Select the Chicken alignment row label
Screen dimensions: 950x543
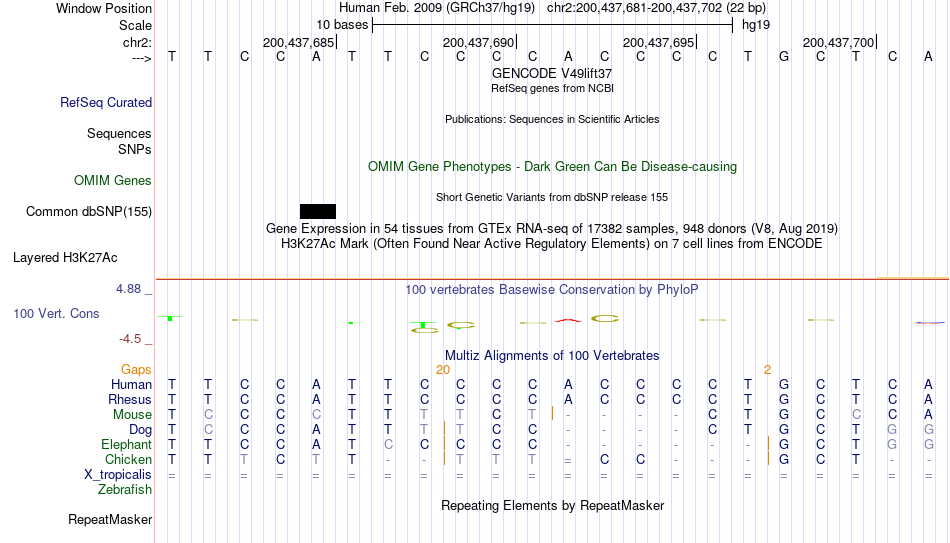pos(128,459)
